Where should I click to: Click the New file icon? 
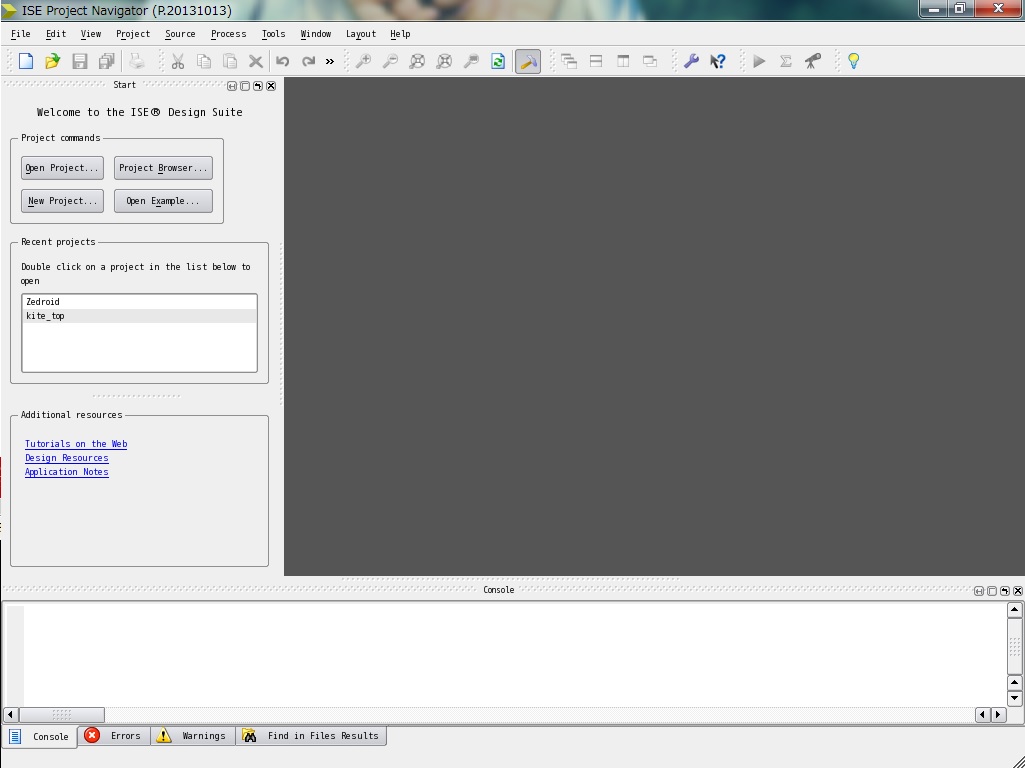pyautogui.click(x=26, y=61)
